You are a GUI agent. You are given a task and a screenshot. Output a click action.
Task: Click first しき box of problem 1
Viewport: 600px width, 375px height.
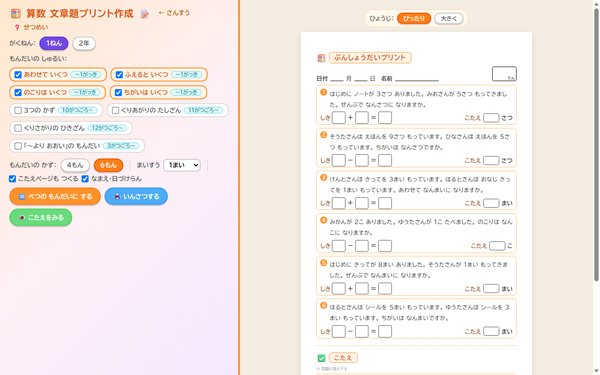[338, 118]
